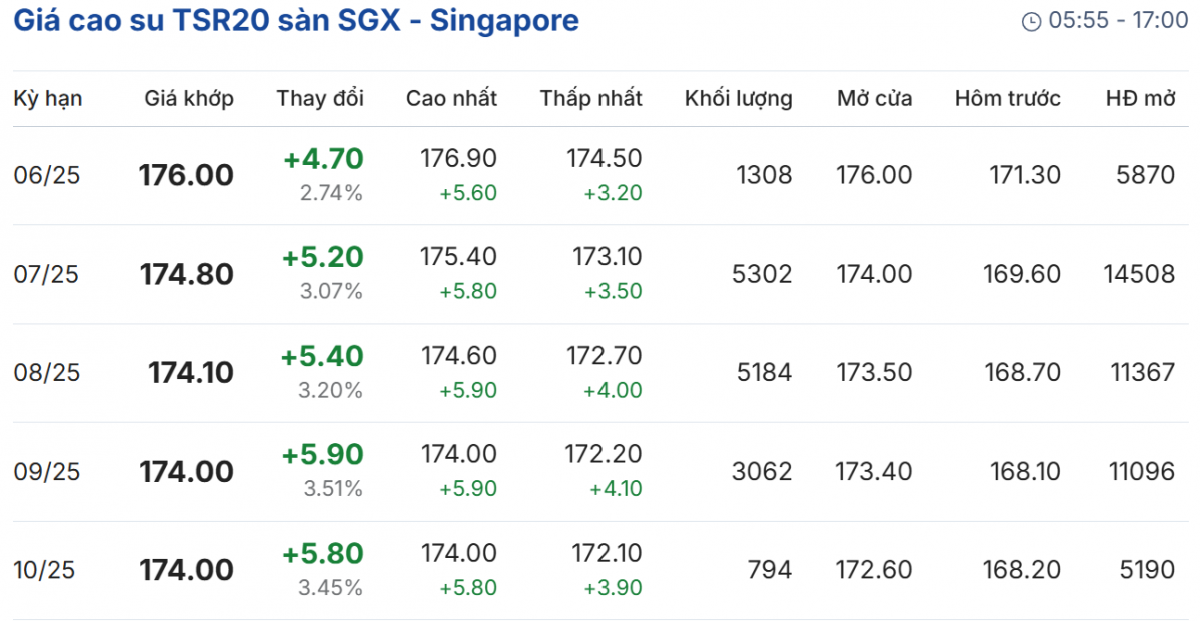This screenshot has width=1200, height=621.
Task: Click the 176.00 matched price
Action: pos(186,176)
